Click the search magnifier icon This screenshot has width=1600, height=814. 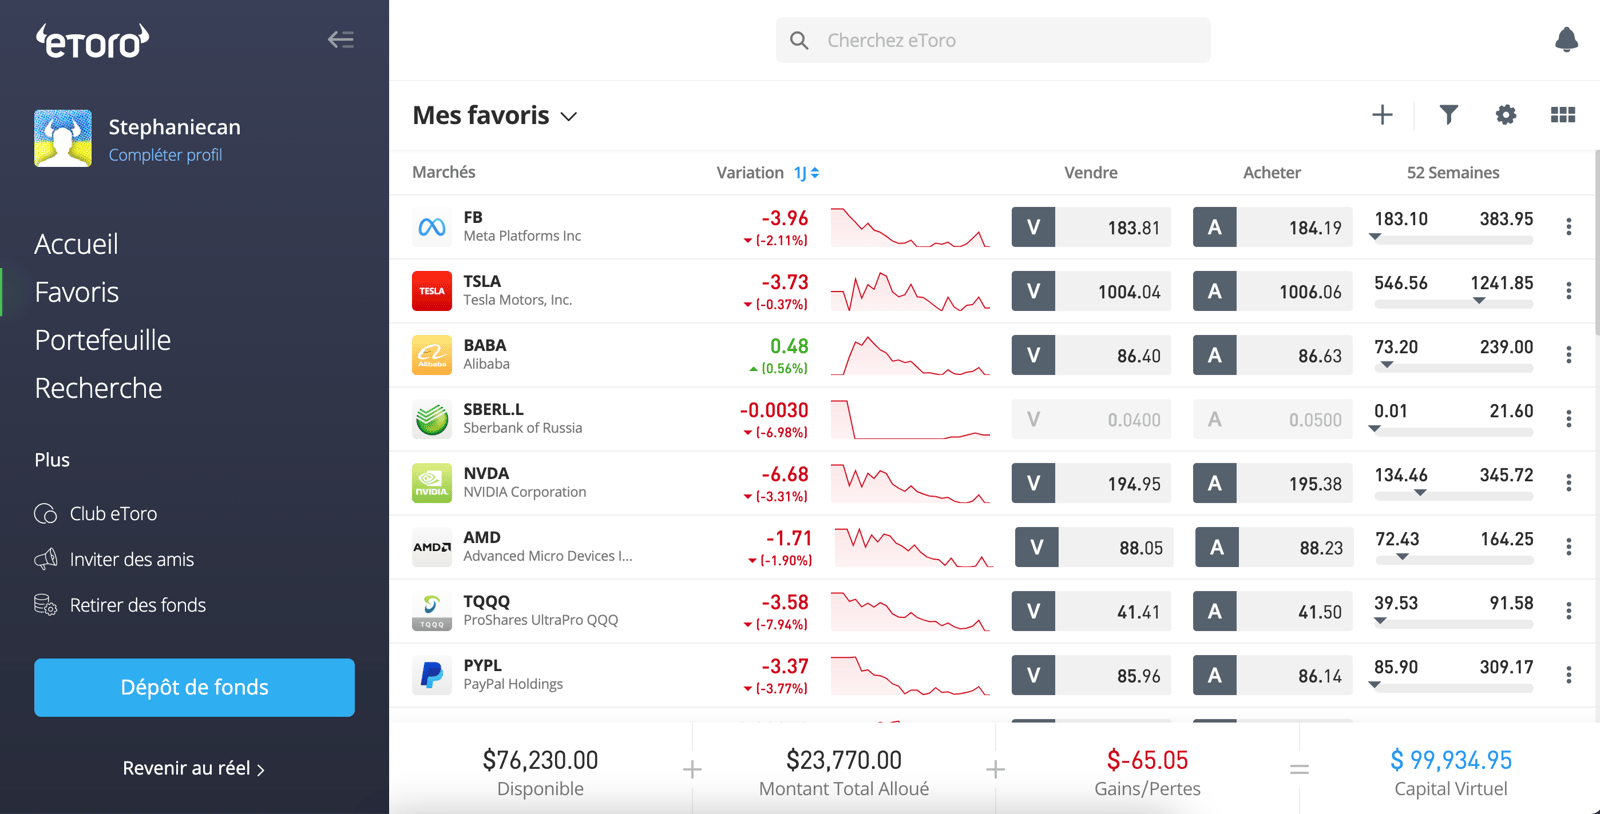coord(799,40)
